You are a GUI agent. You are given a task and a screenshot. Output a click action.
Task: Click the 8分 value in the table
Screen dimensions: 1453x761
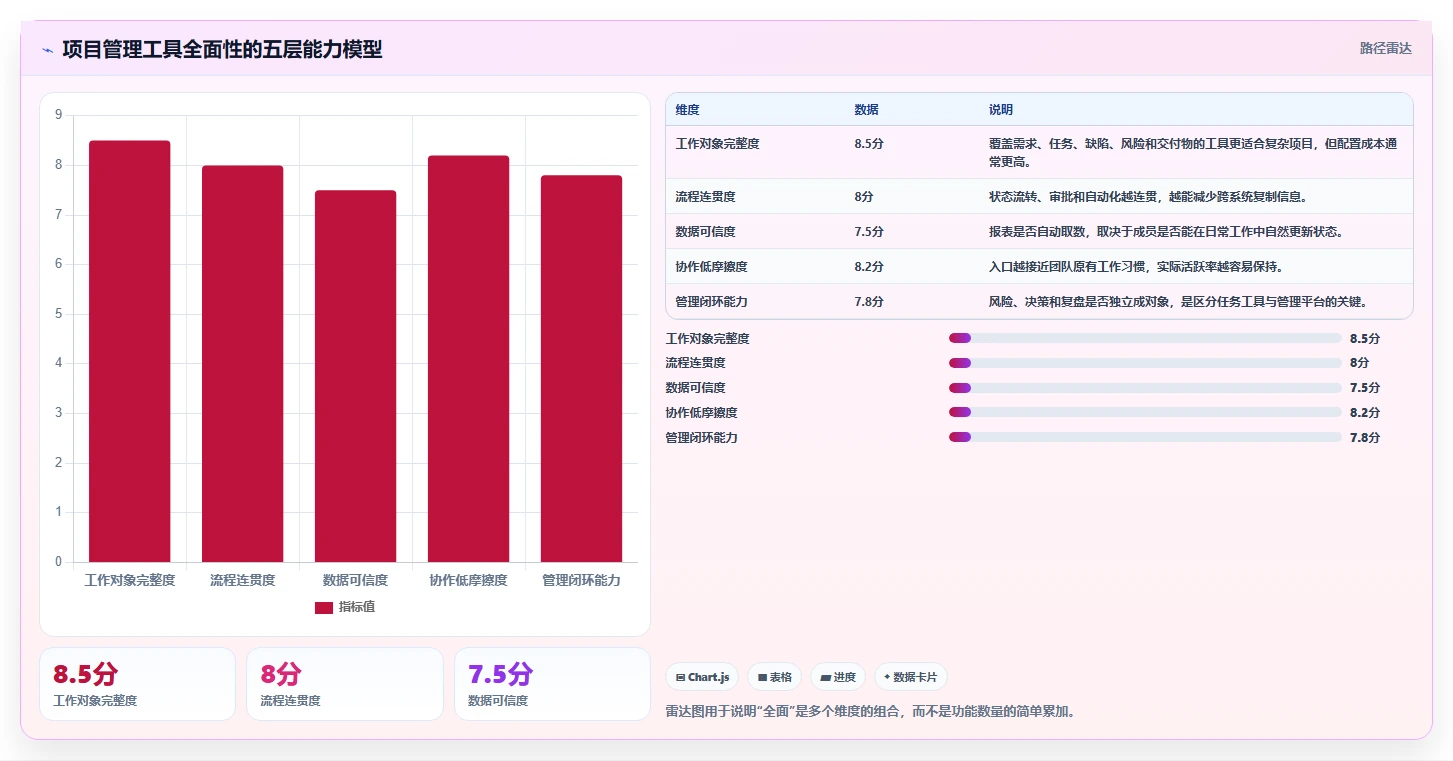click(x=864, y=196)
